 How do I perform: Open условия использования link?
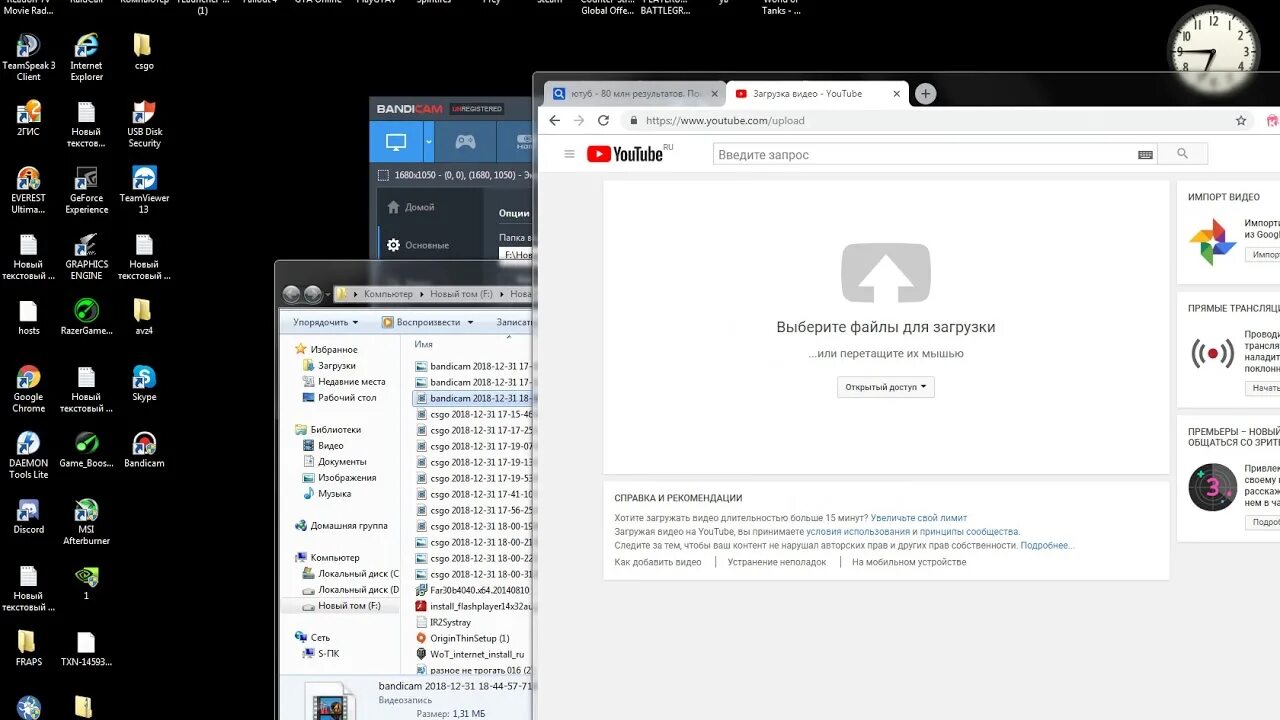click(859, 532)
